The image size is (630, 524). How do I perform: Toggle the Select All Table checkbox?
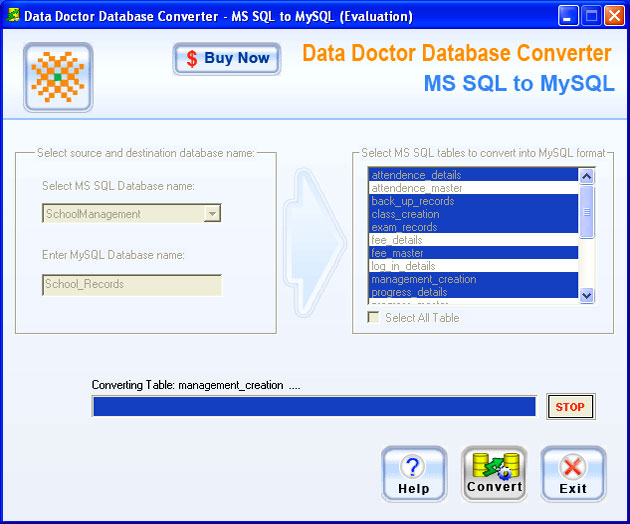coord(374,317)
